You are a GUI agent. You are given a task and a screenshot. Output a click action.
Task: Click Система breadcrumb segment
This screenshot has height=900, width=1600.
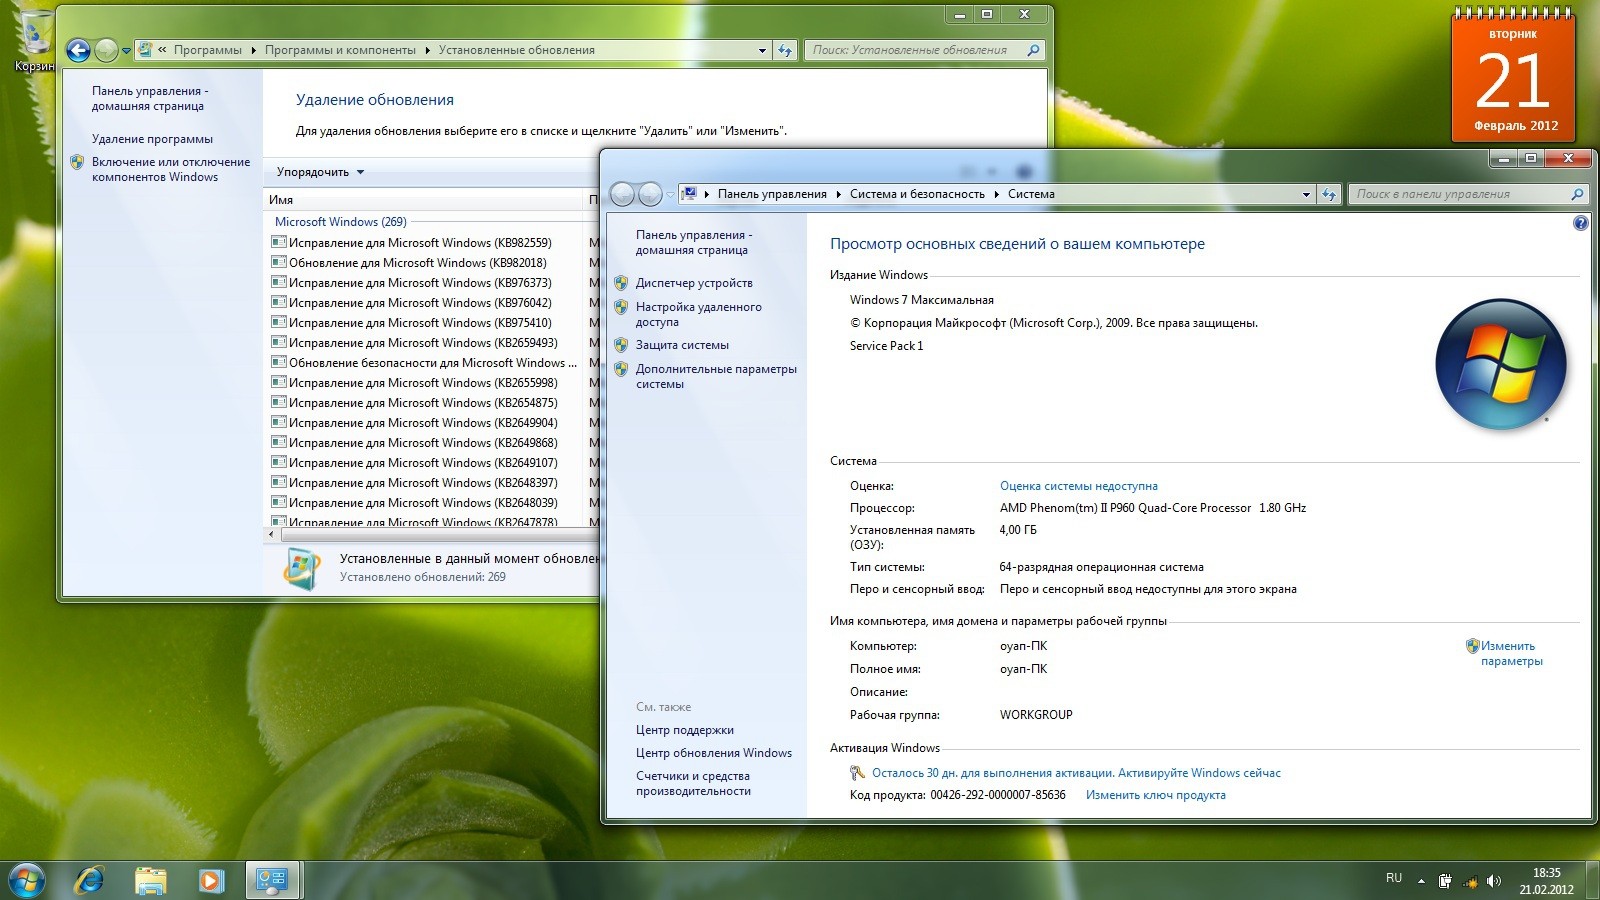pos(1031,194)
